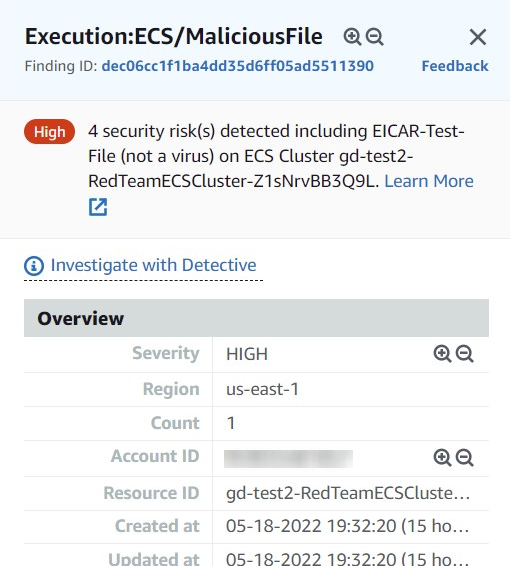Click the Created at timestamp value

pos(347,526)
